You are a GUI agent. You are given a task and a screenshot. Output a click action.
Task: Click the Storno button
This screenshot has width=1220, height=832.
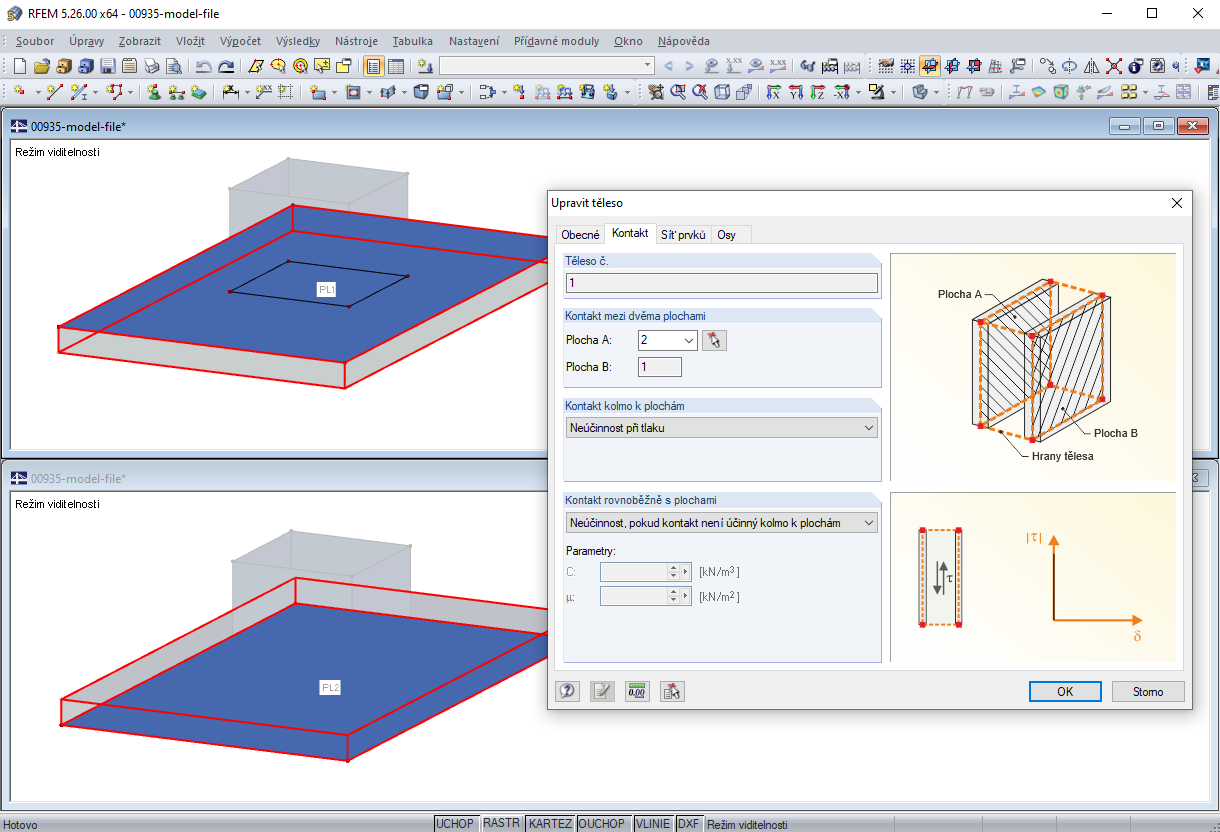coord(1148,691)
